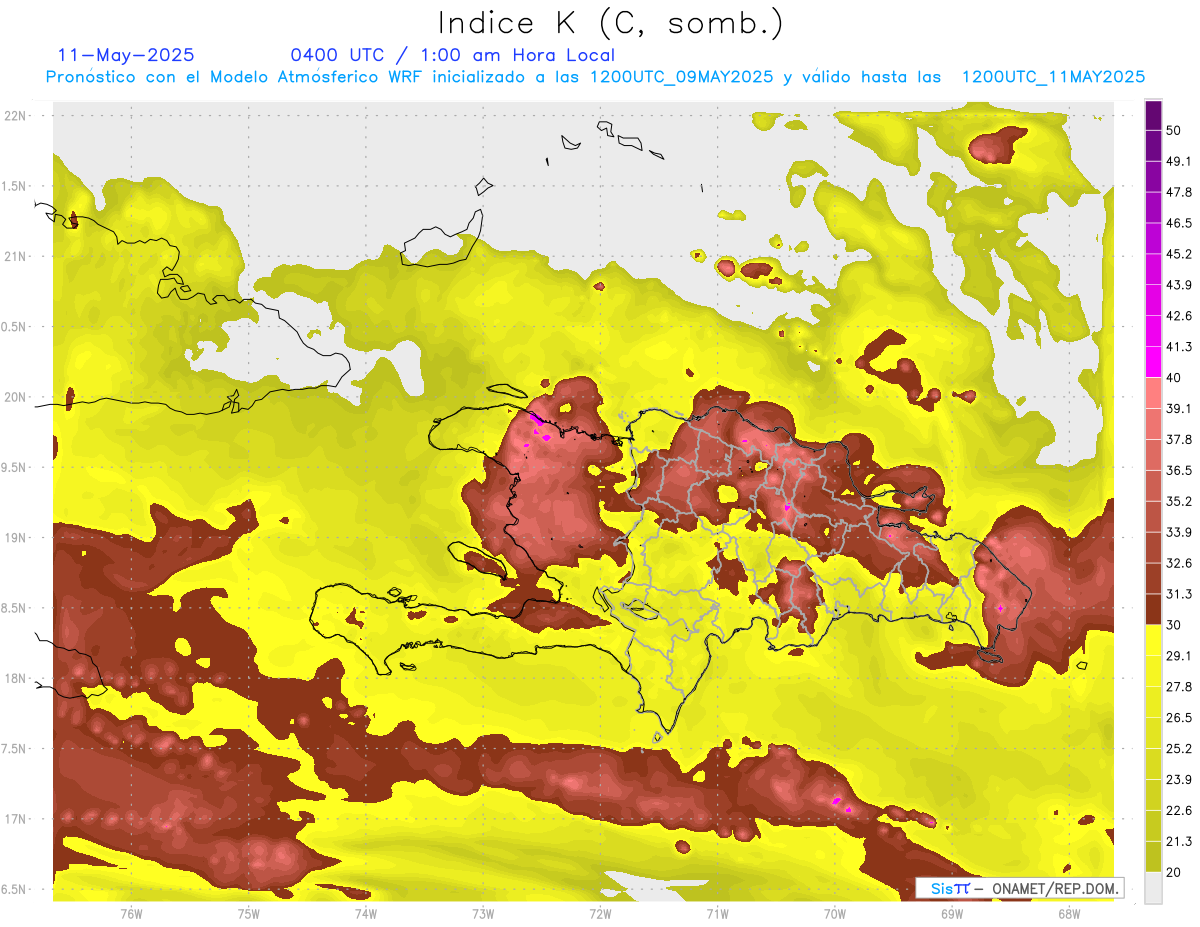This screenshot has height=927, width=1200.
Task: Click the "22N" latitude label
Action: (16, 116)
